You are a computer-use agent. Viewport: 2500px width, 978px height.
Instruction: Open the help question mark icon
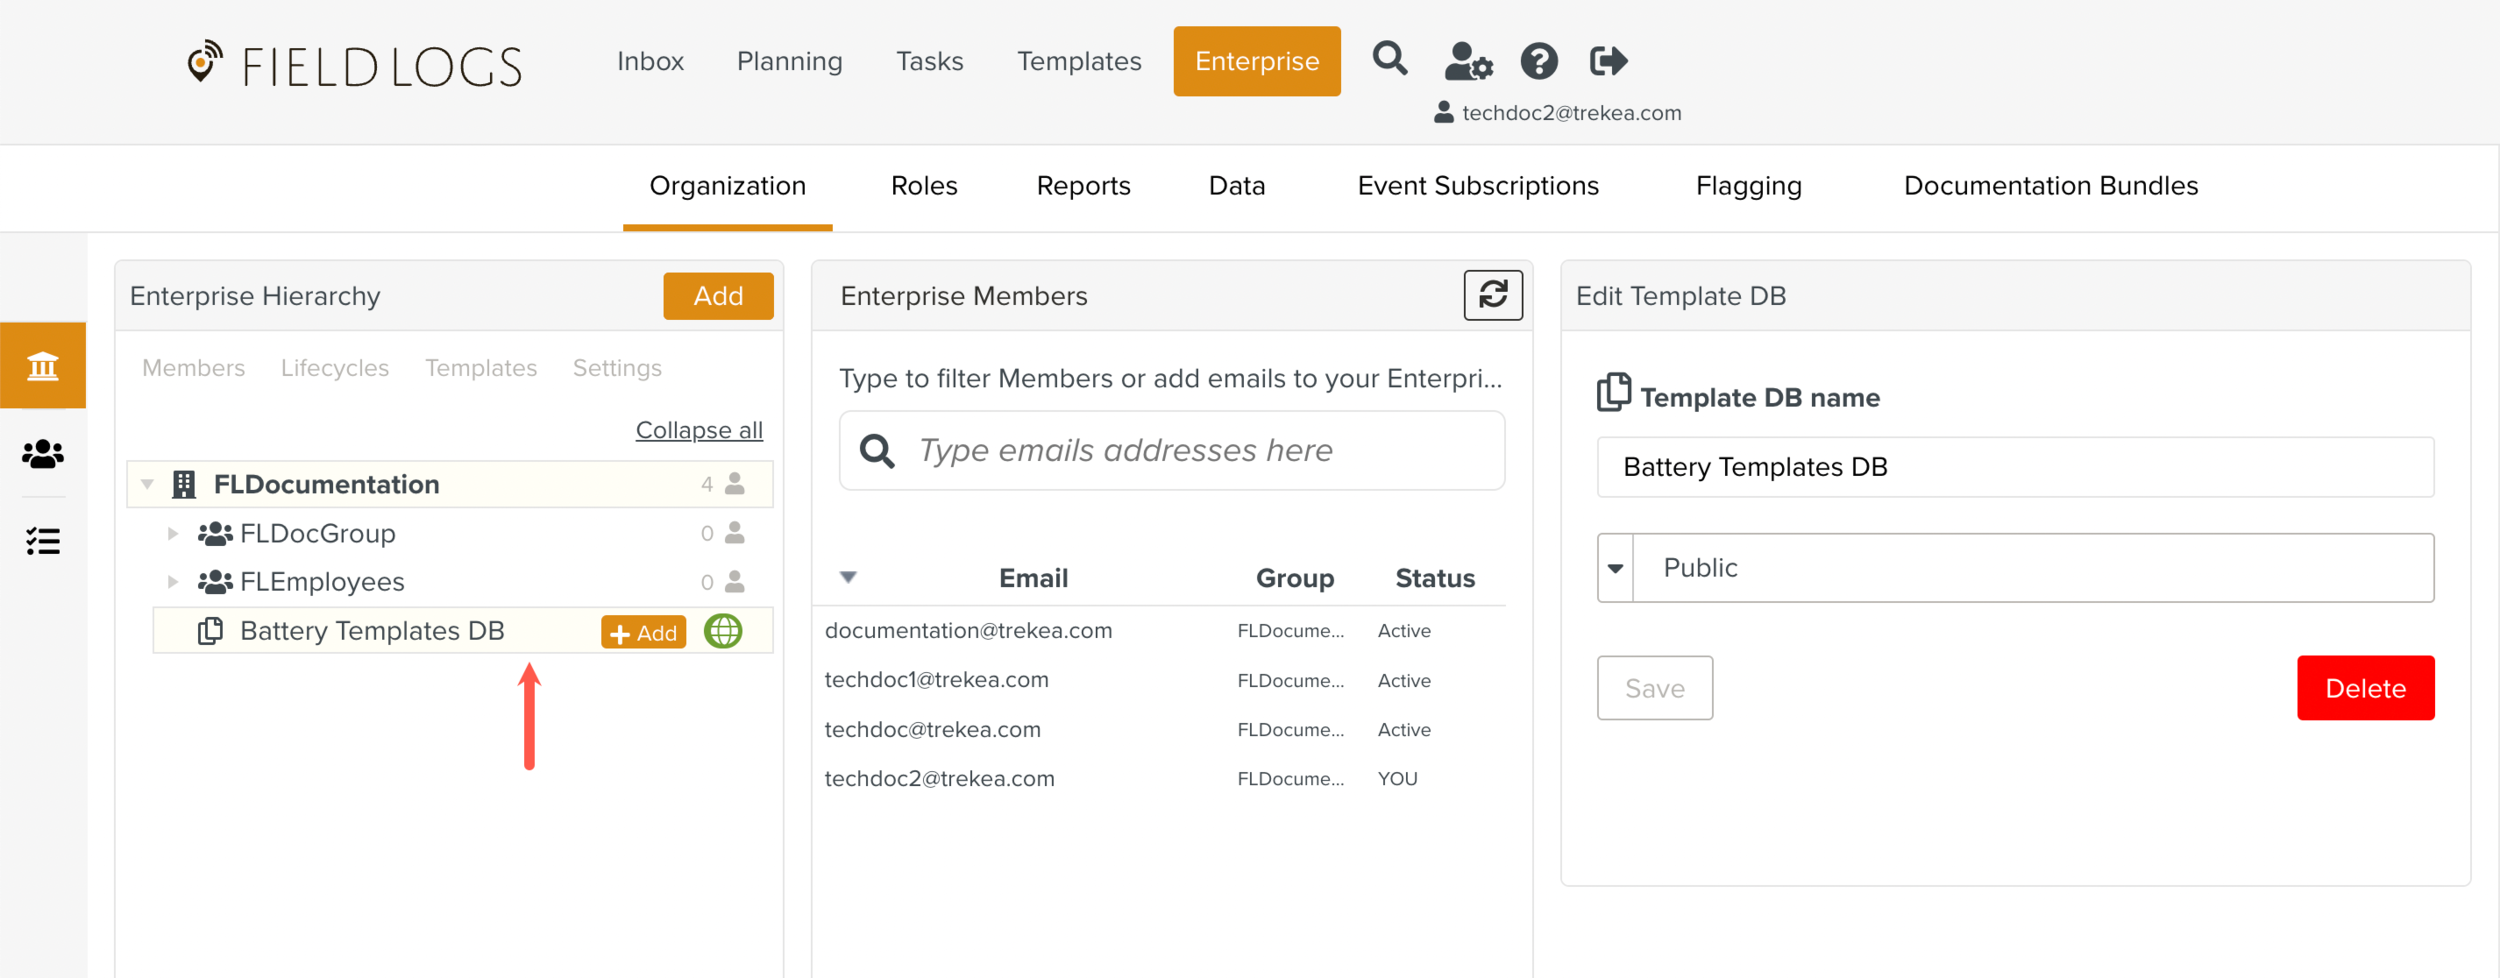1538,62
